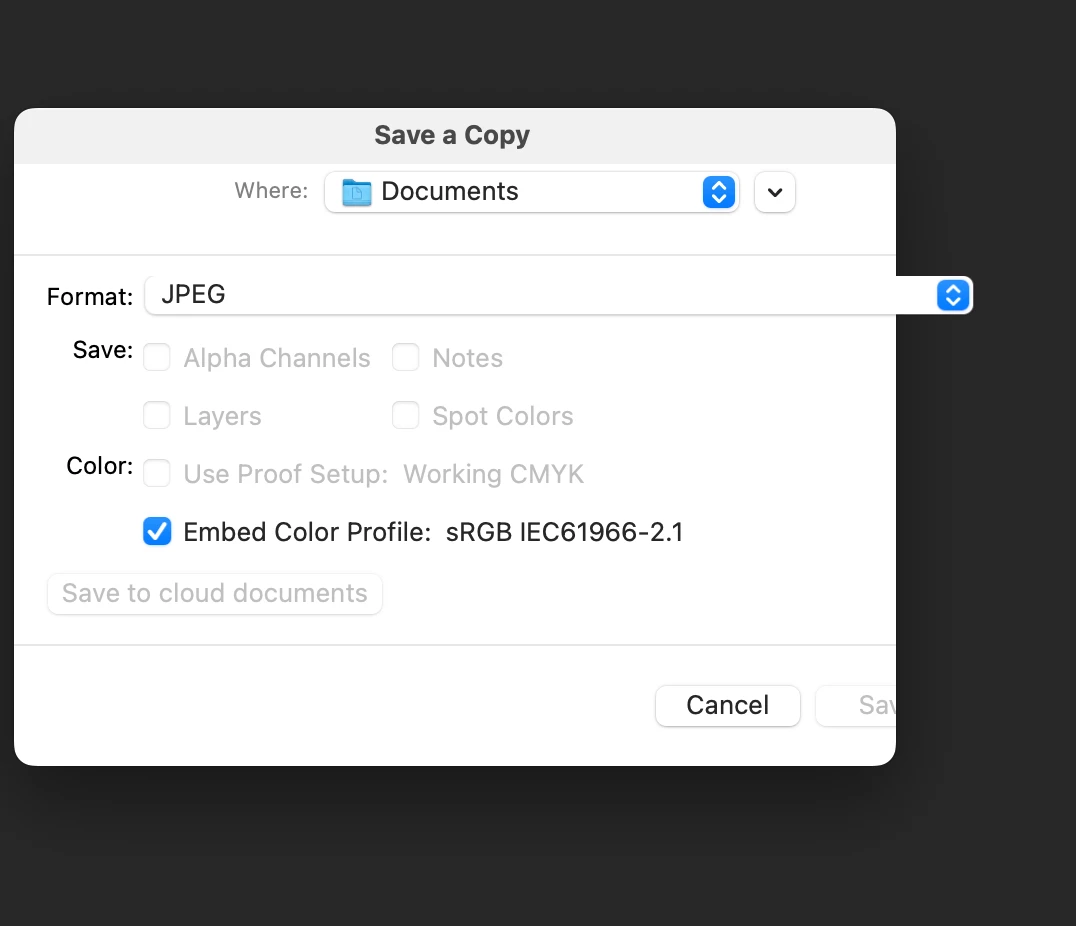
Task: Click Save to cloud documents button
Action: pos(215,594)
